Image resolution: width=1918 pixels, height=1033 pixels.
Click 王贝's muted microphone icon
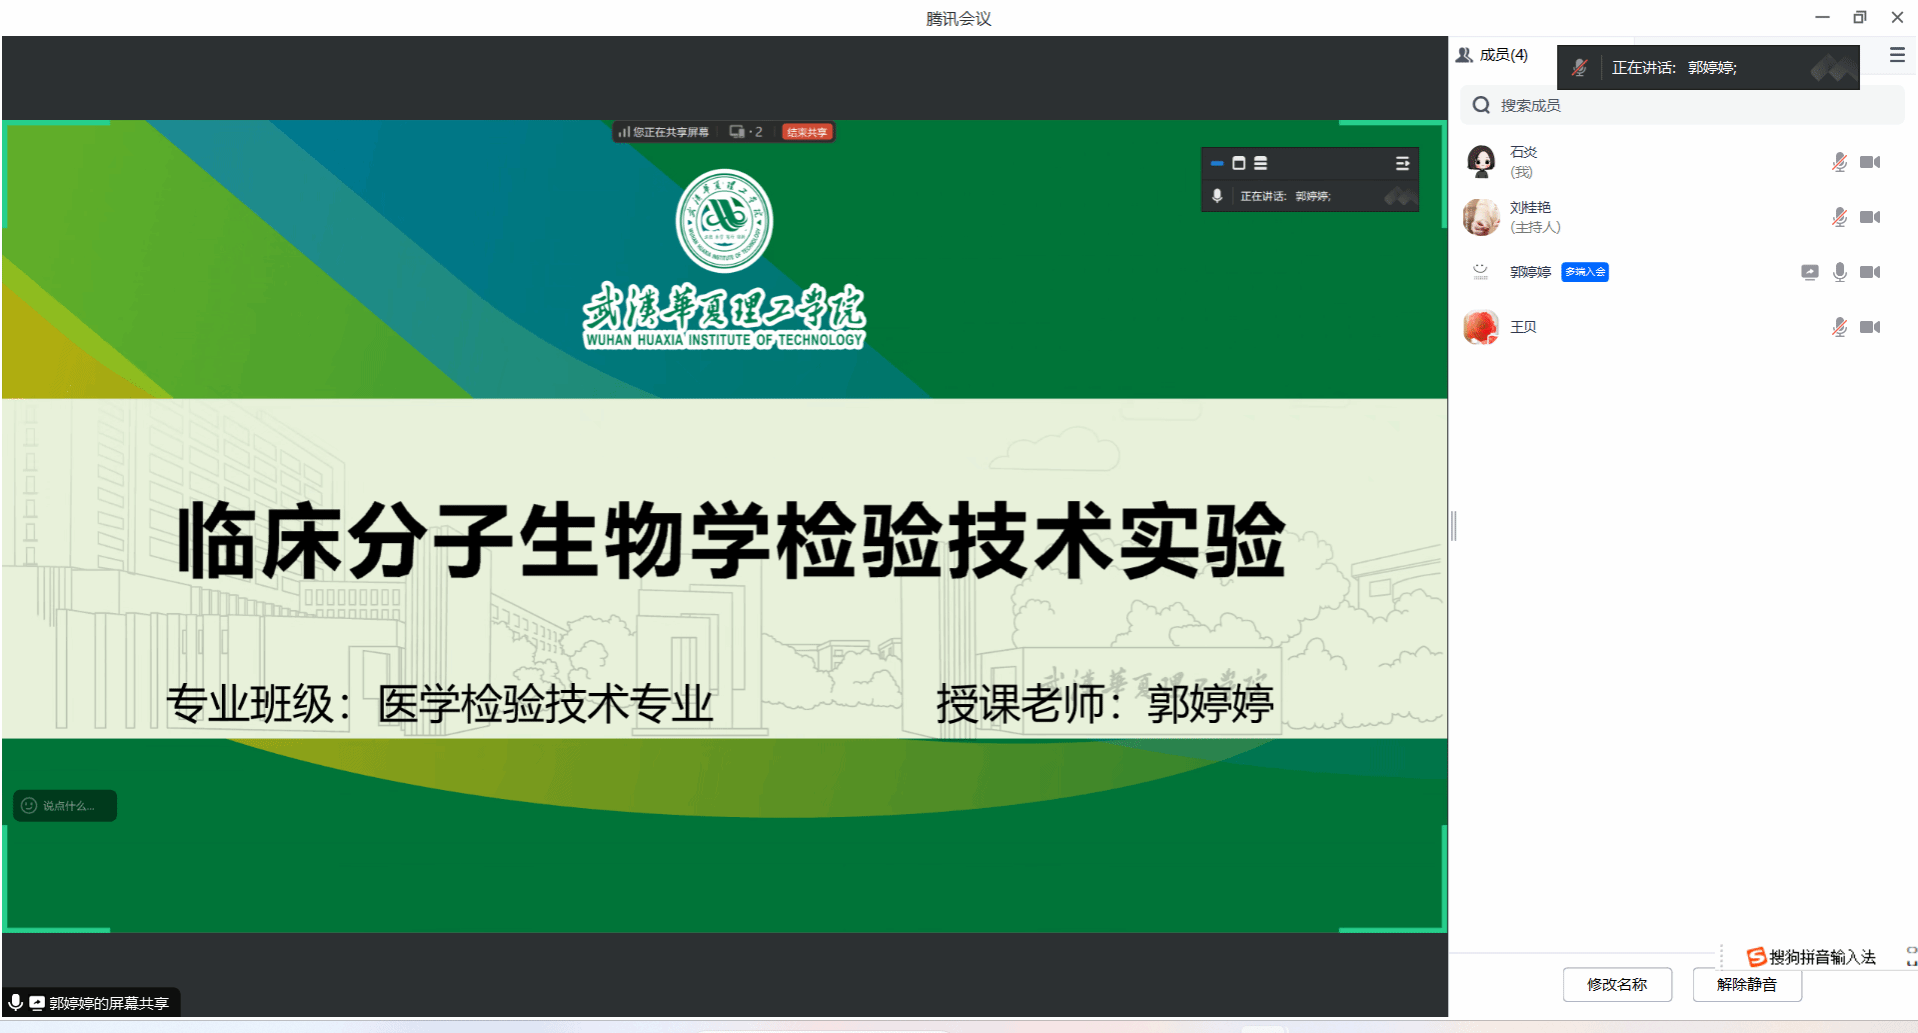click(x=1839, y=327)
